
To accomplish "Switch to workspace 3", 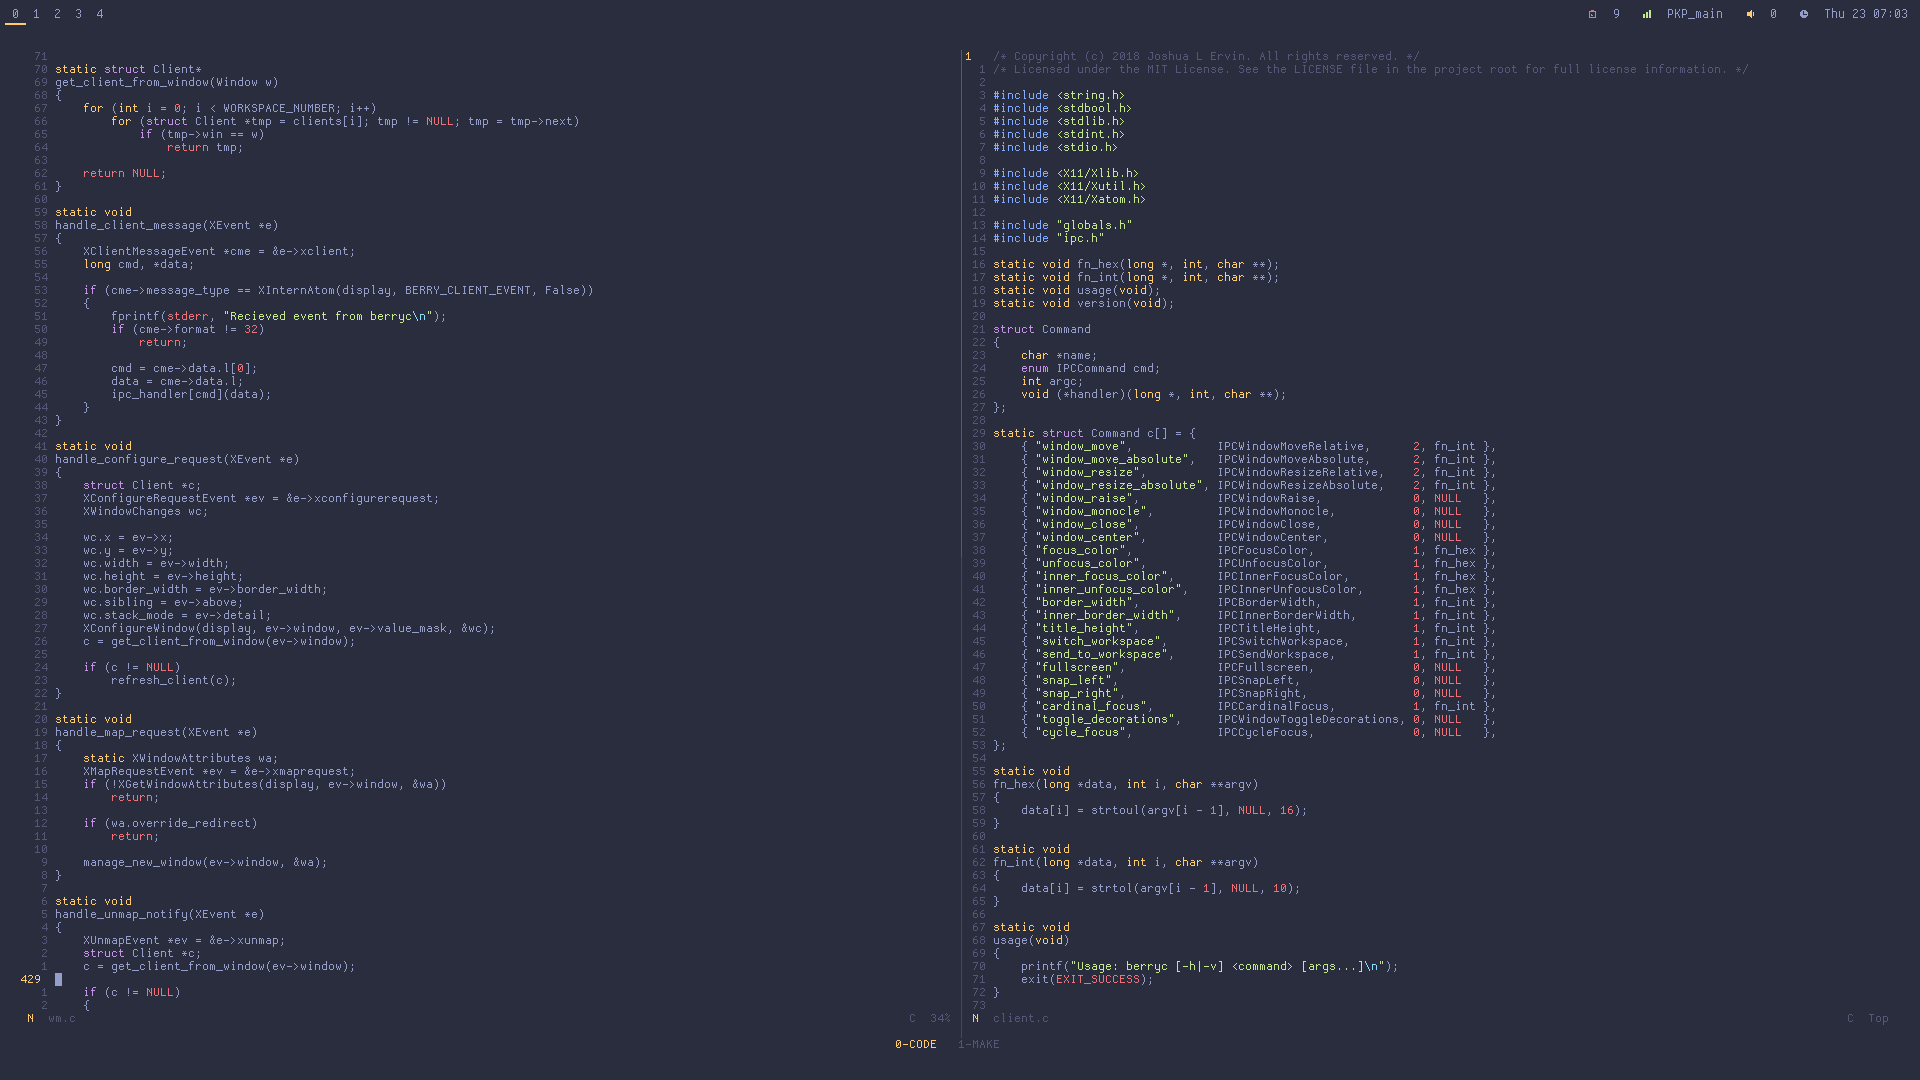I will (78, 14).
